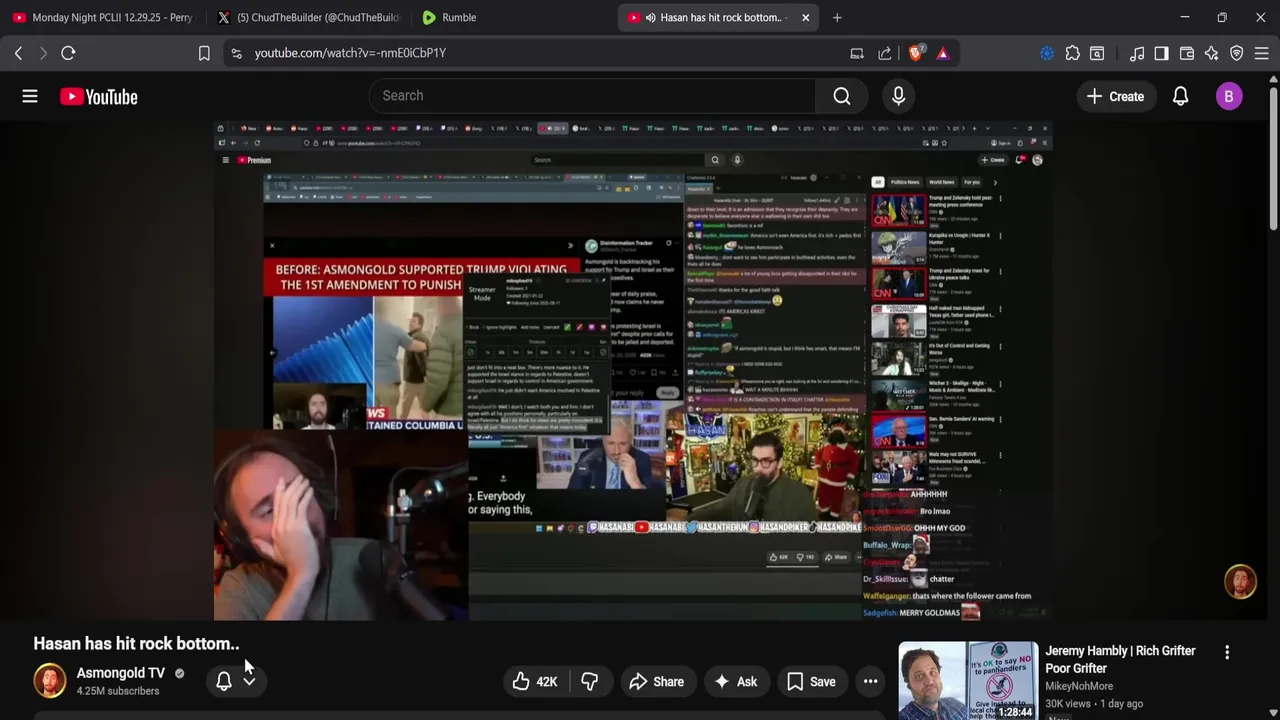Toggle the browser sidebar panel
This screenshot has width=1280, height=720.
pyautogui.click(x=1161, y=53)
